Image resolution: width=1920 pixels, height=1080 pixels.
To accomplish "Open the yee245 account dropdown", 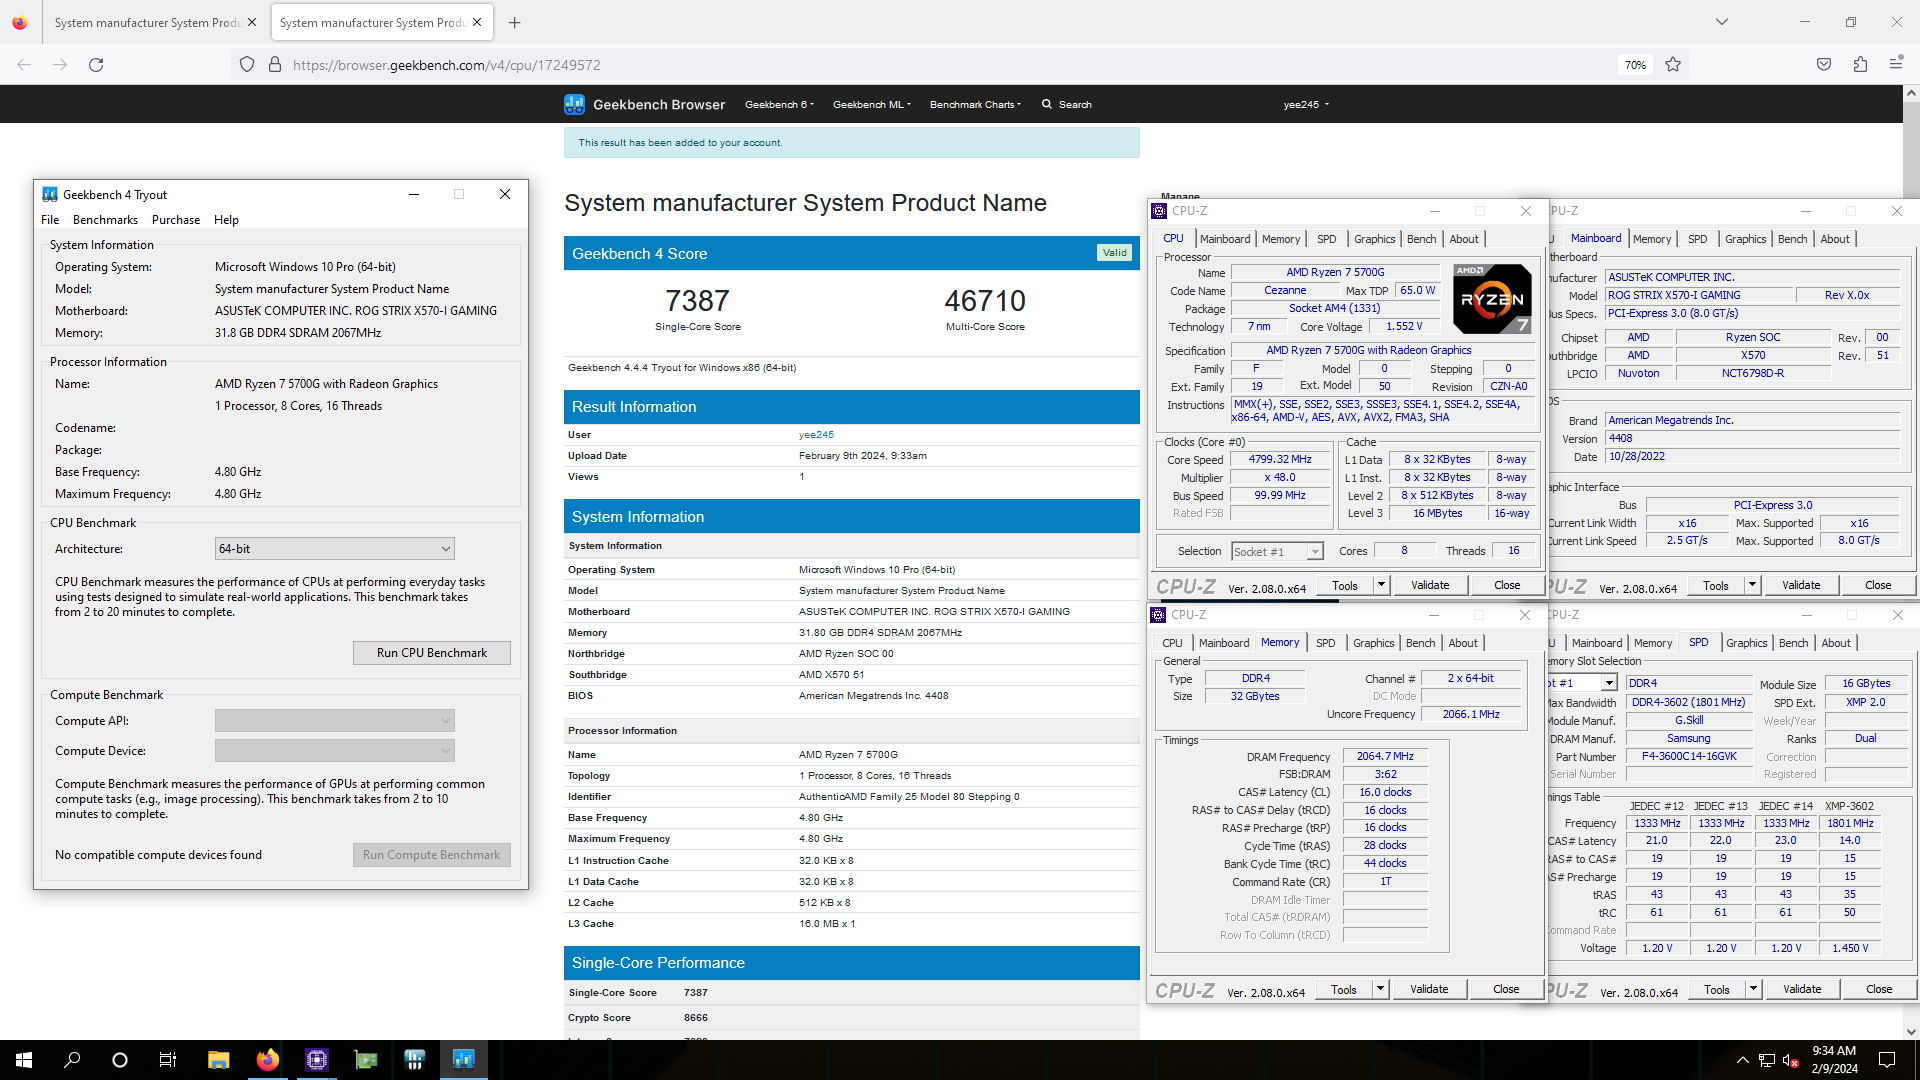I will [1306, 104].
